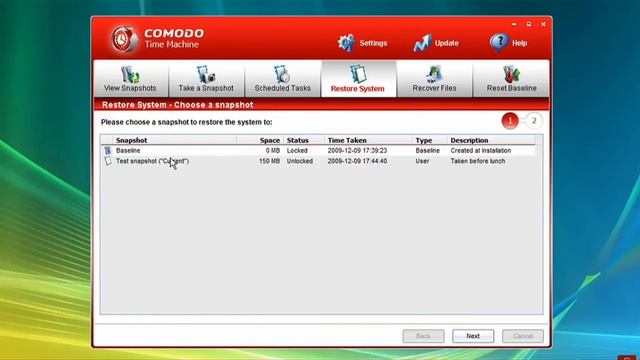This screenshot has height=360, width=640.
Task: Switch to Take a Snapshot tab label
Action: (206, 88)
